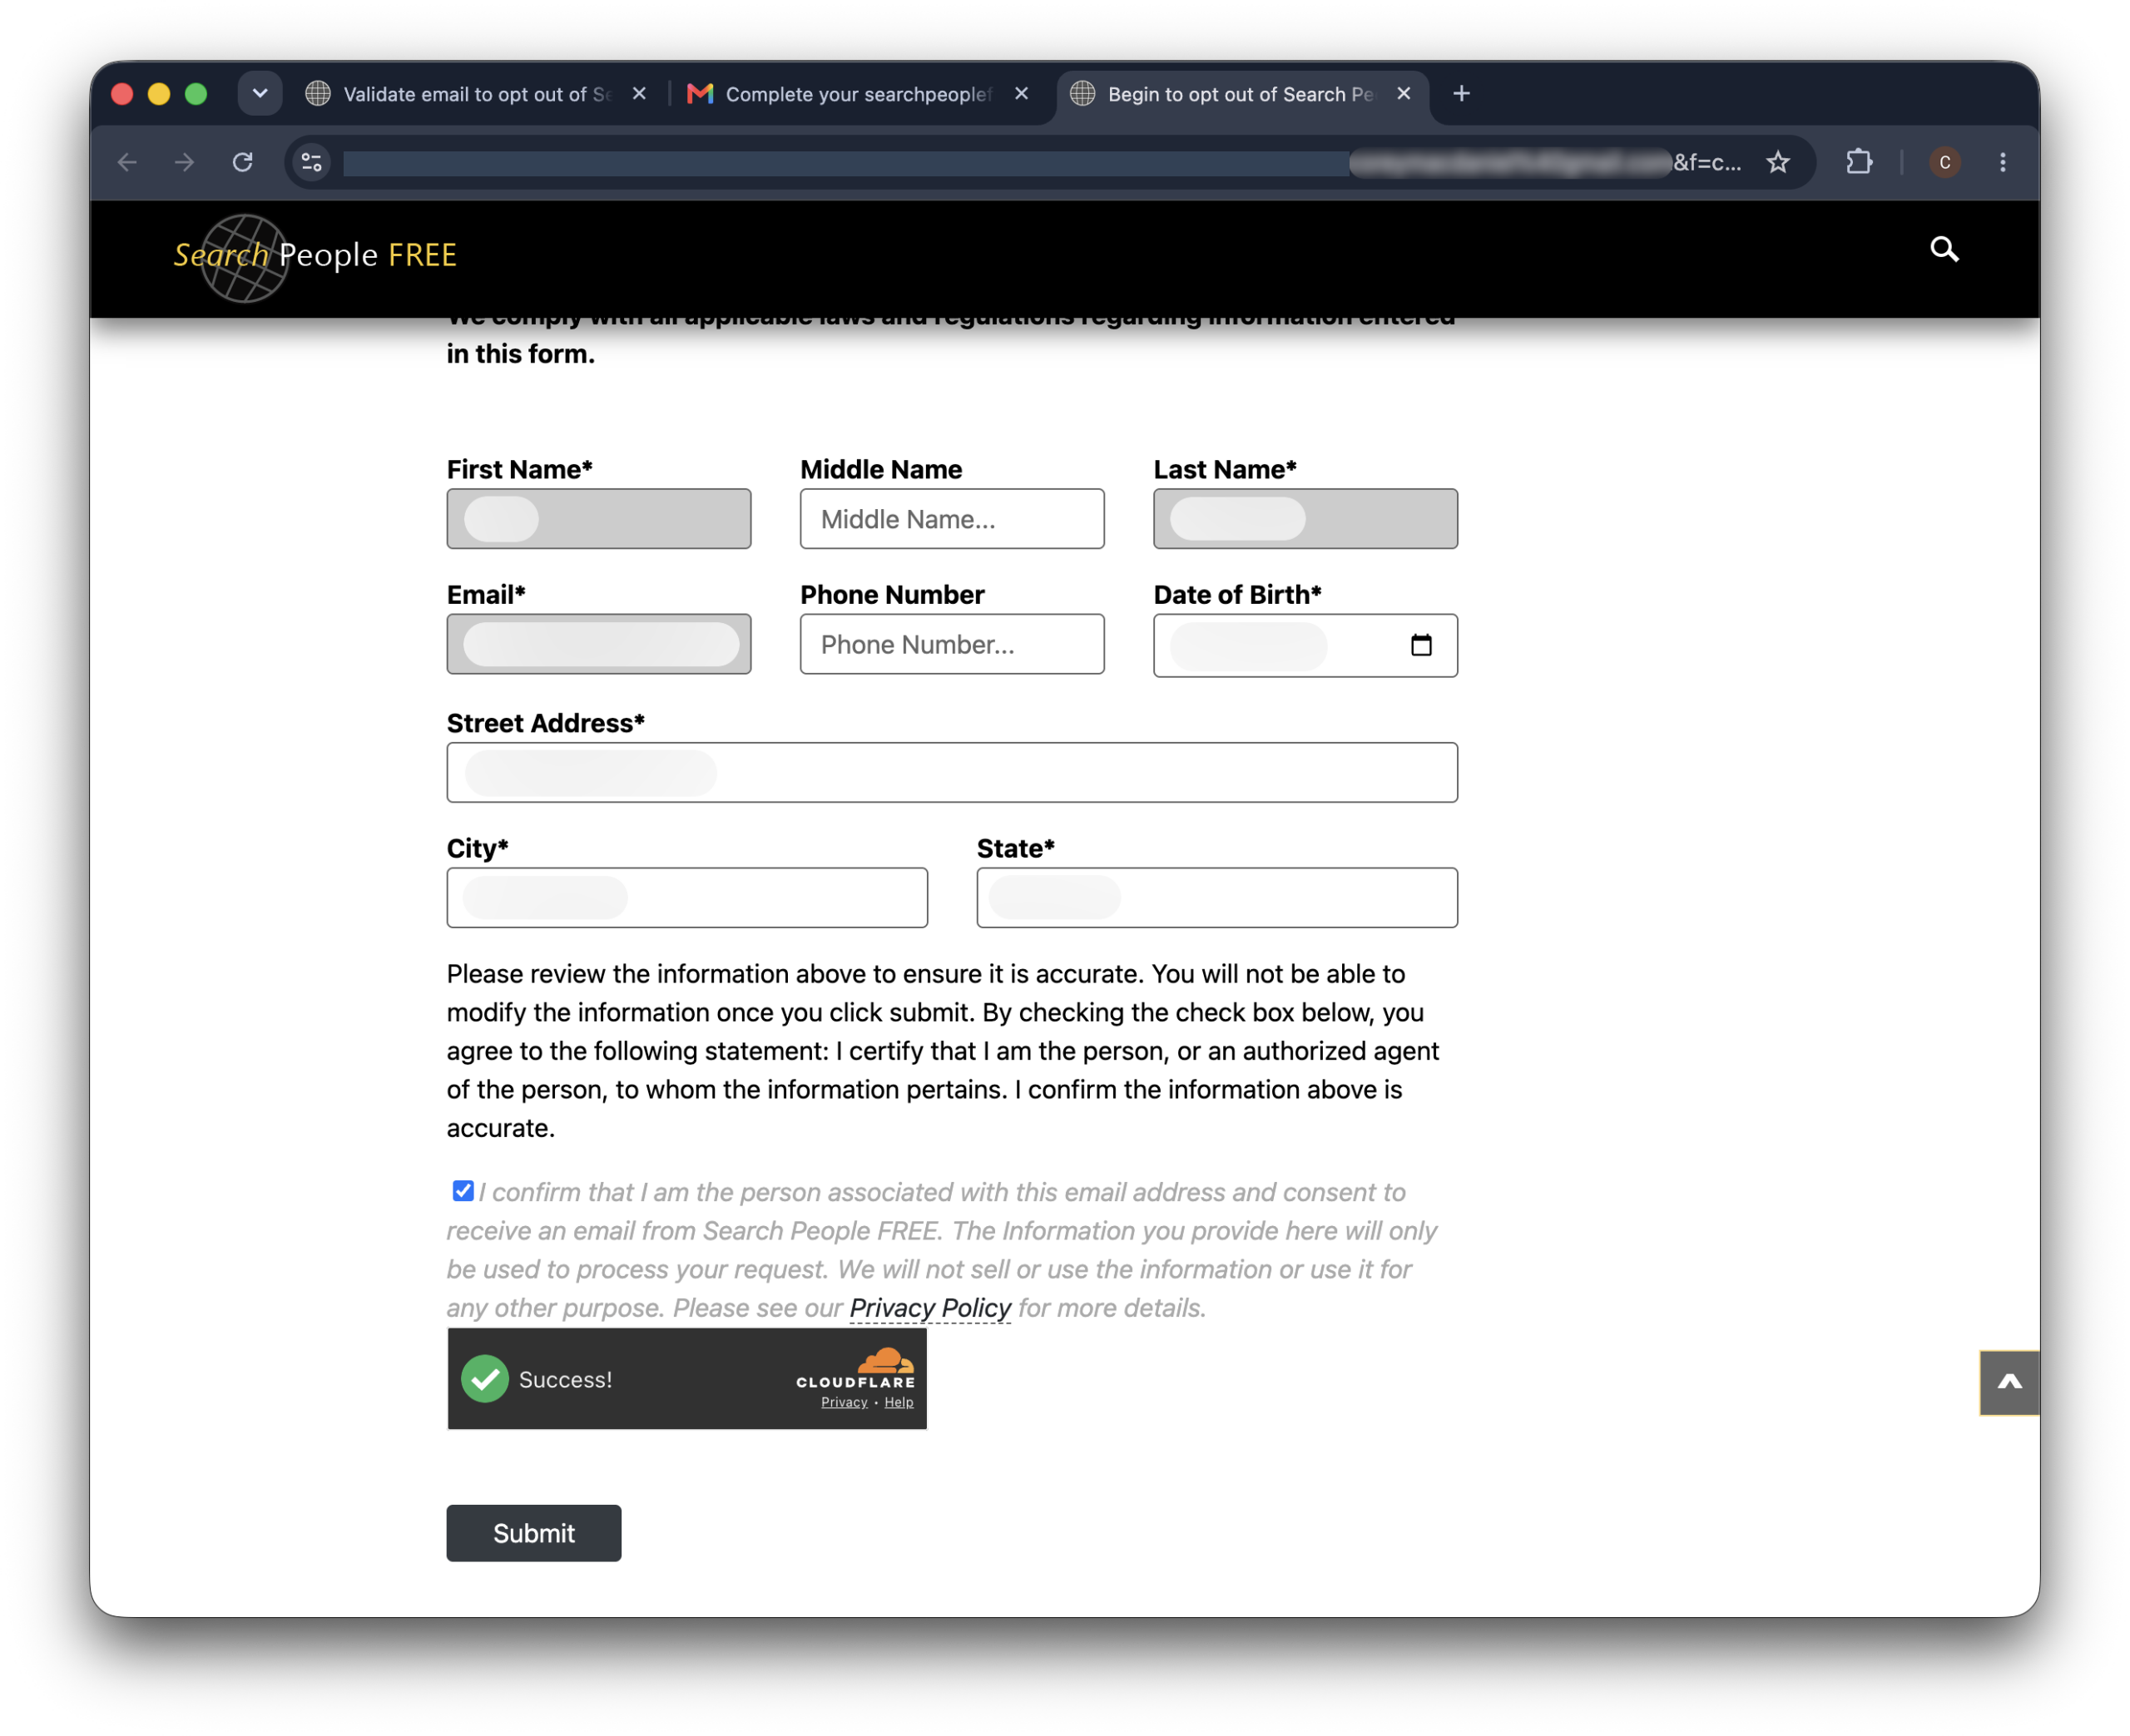Open Cloudflare Privacy link

click(844, 1402)
